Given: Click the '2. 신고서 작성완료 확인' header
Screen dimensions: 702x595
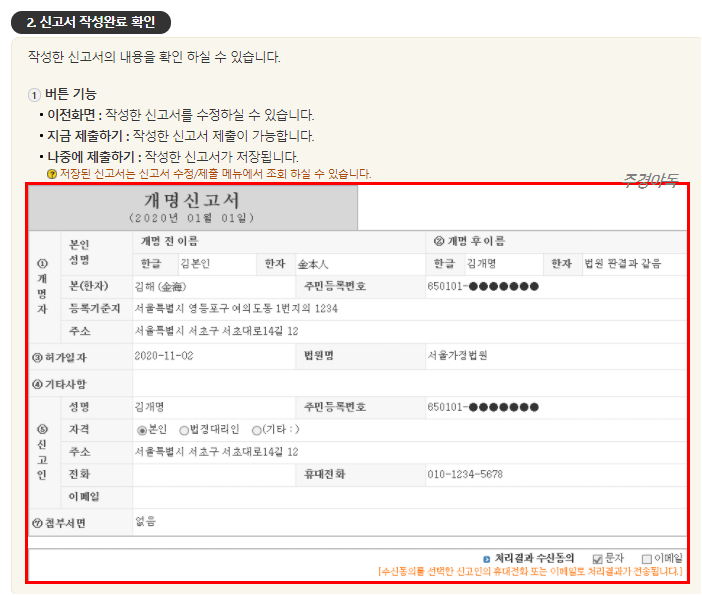Looking at the screenshot, I should tap(91, 22).
